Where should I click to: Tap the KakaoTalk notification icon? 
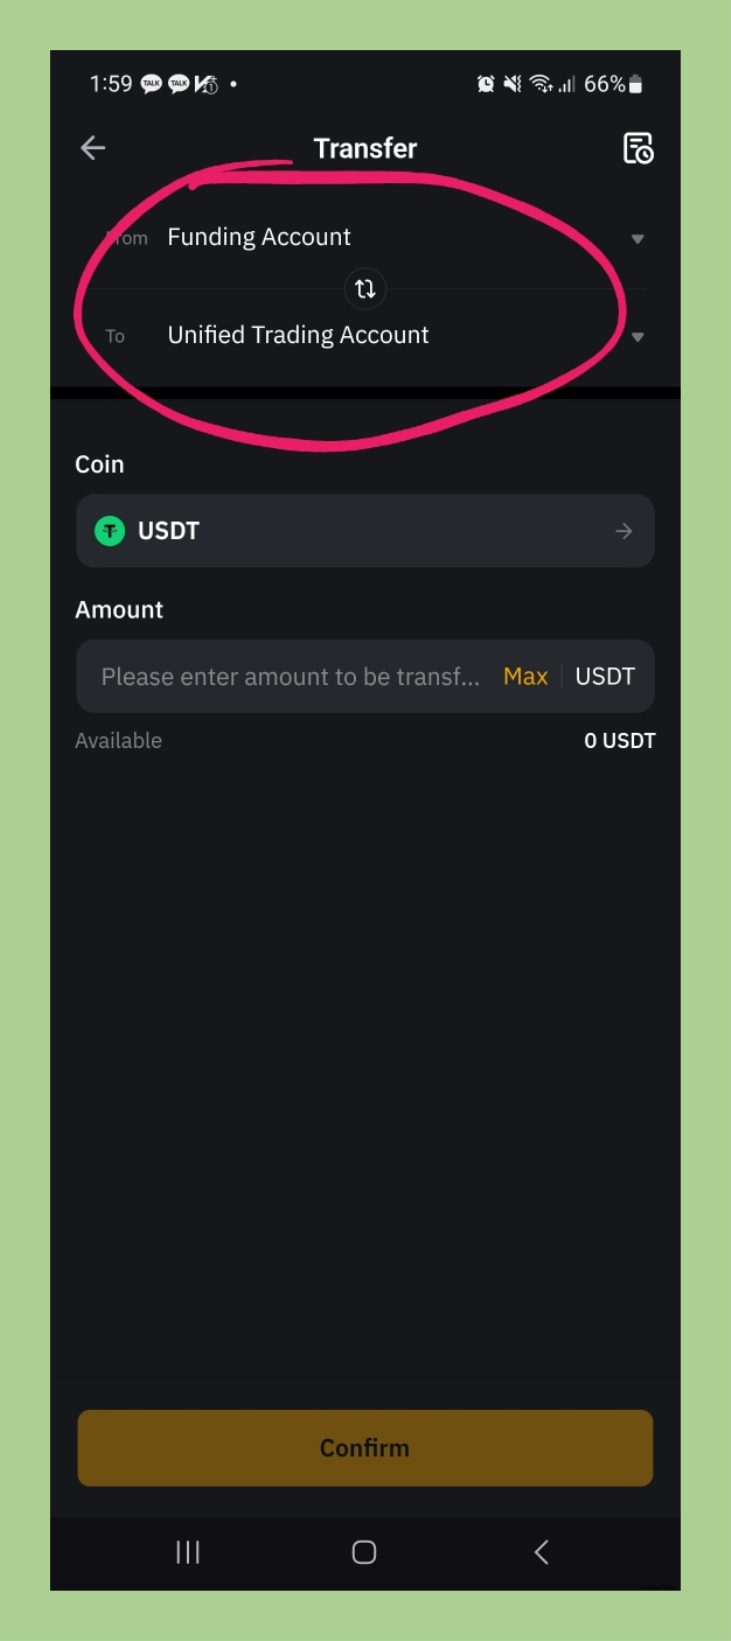(151, 84)
